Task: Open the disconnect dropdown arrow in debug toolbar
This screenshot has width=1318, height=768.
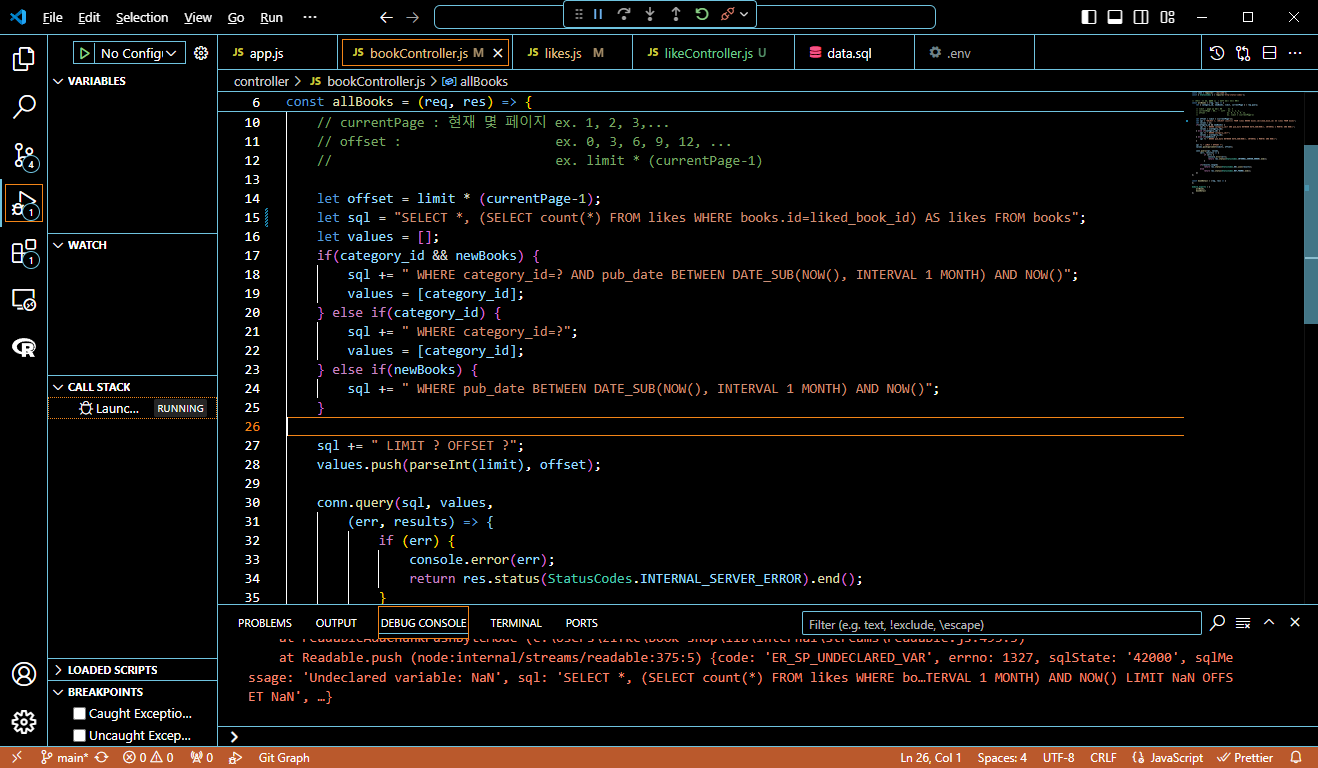Action: (745, 14)
